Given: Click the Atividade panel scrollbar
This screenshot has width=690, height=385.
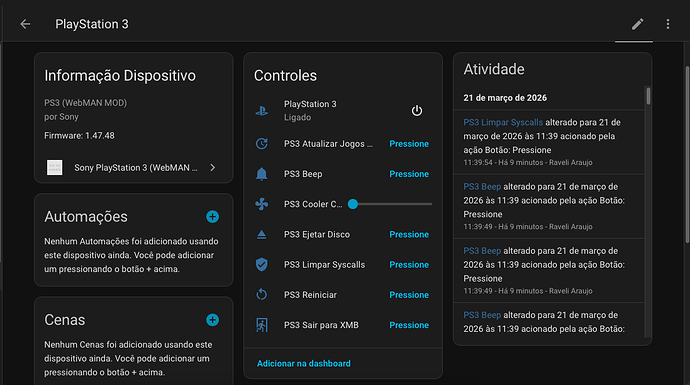Looking at the screenshot, I should tap(648, 96).
